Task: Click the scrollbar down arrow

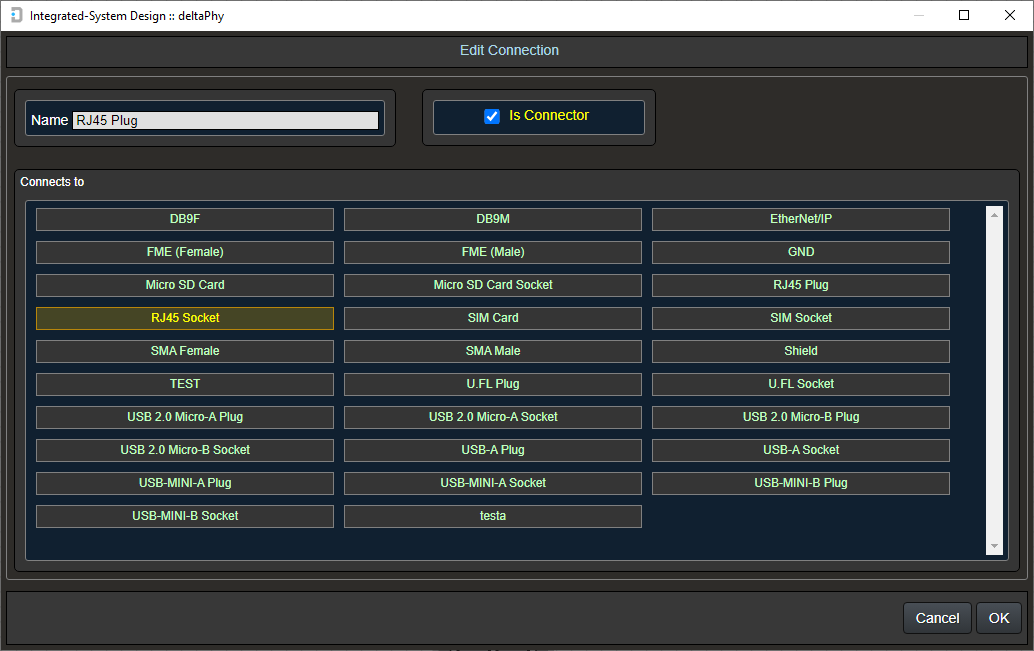Action: point(994,546)
